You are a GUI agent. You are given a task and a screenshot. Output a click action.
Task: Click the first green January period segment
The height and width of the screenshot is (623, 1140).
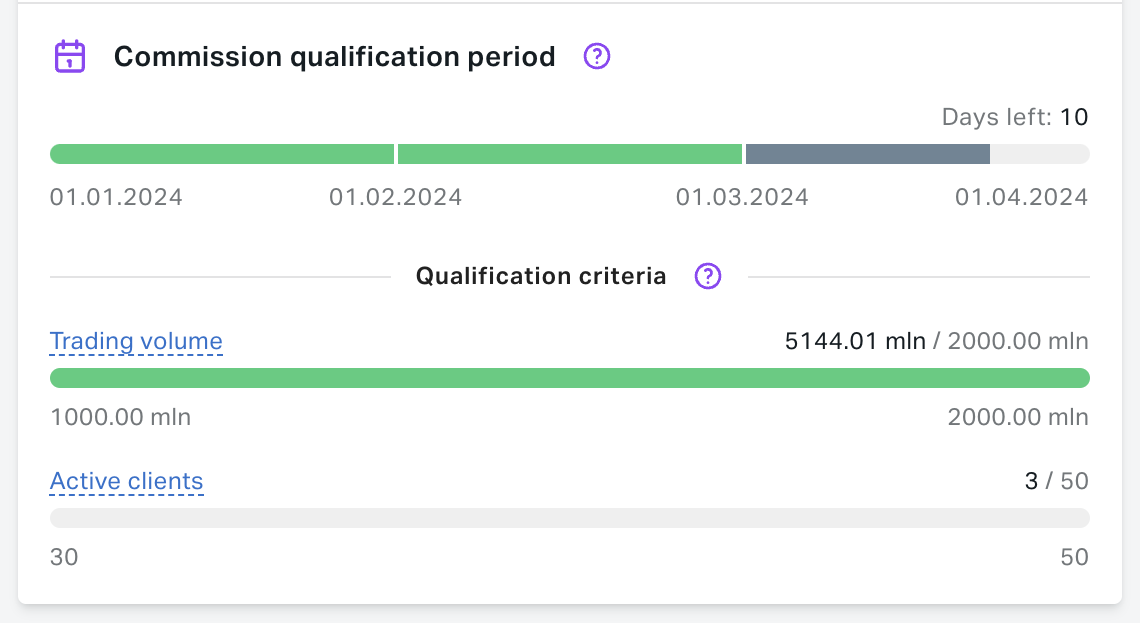[222, 154]
